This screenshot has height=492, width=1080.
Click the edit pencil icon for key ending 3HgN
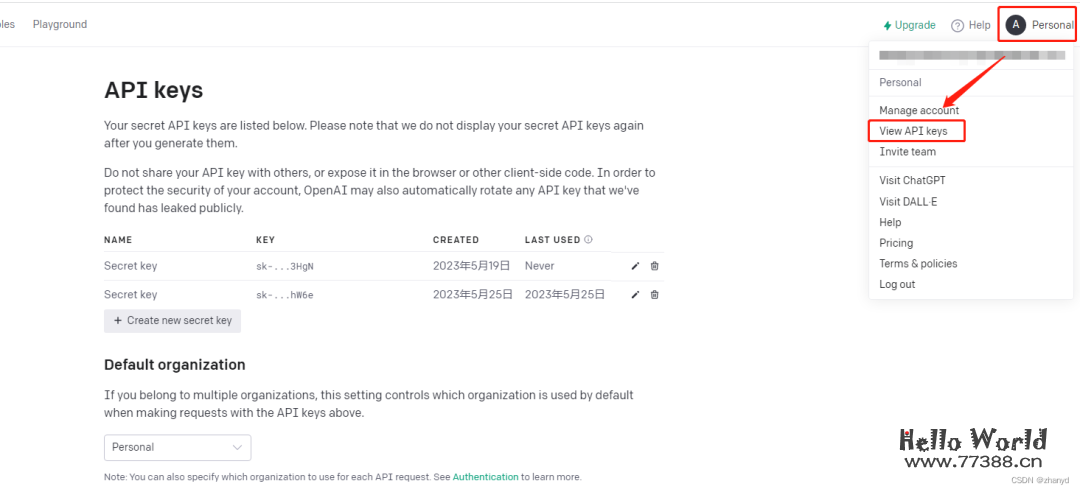click(x=635, y=266)
